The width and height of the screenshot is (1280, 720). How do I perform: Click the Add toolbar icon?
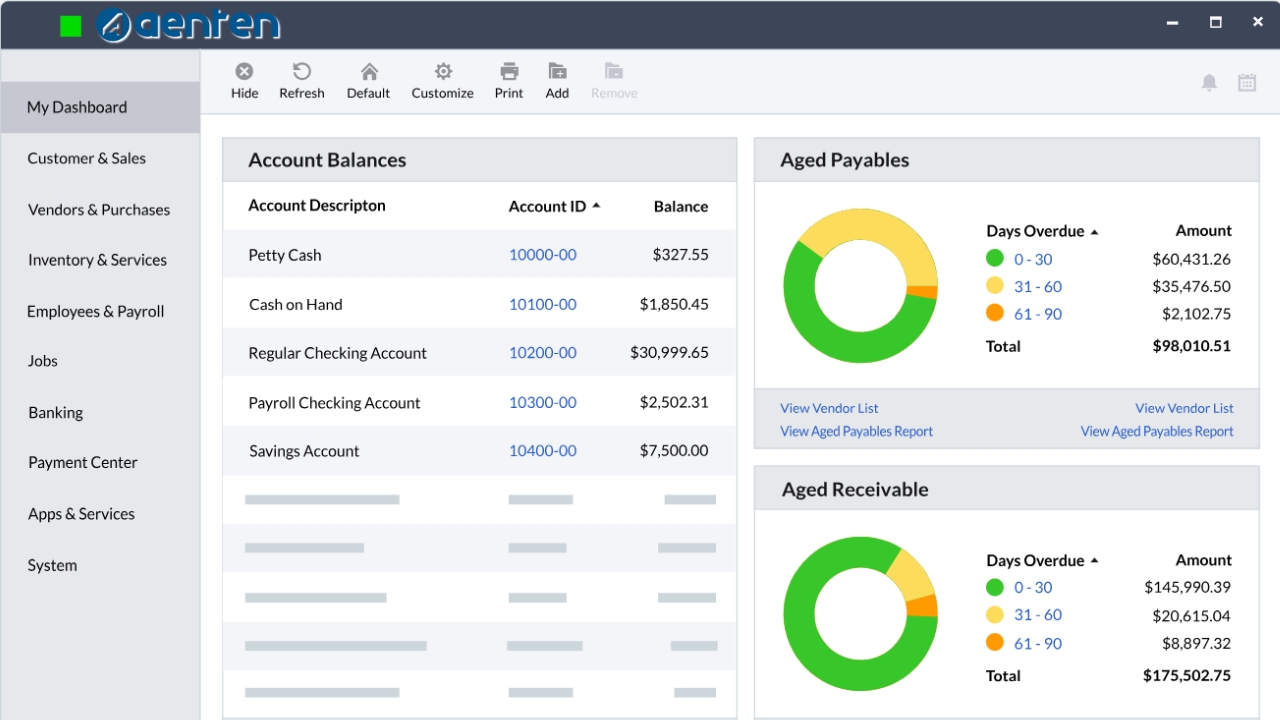click(557, 72)
